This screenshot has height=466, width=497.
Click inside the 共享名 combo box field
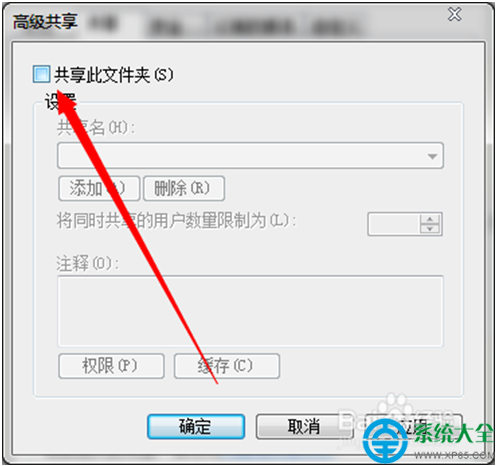click(x=250, y=156)
